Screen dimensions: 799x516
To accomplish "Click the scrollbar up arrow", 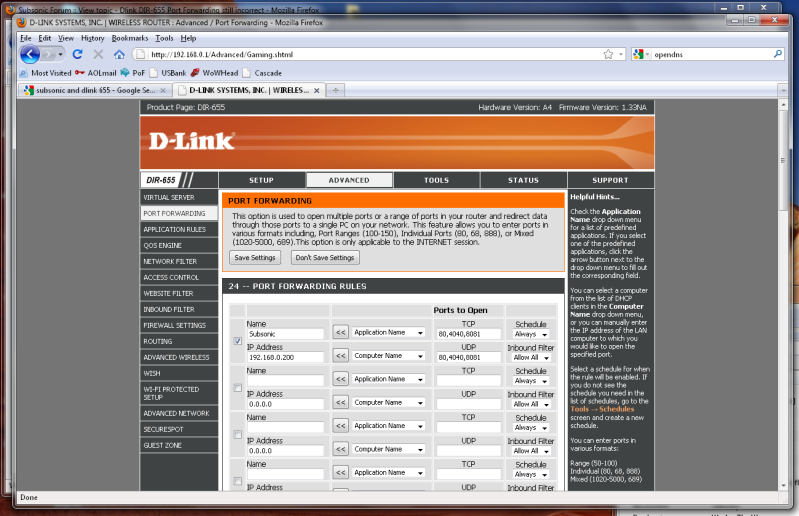I will [783, 104].
